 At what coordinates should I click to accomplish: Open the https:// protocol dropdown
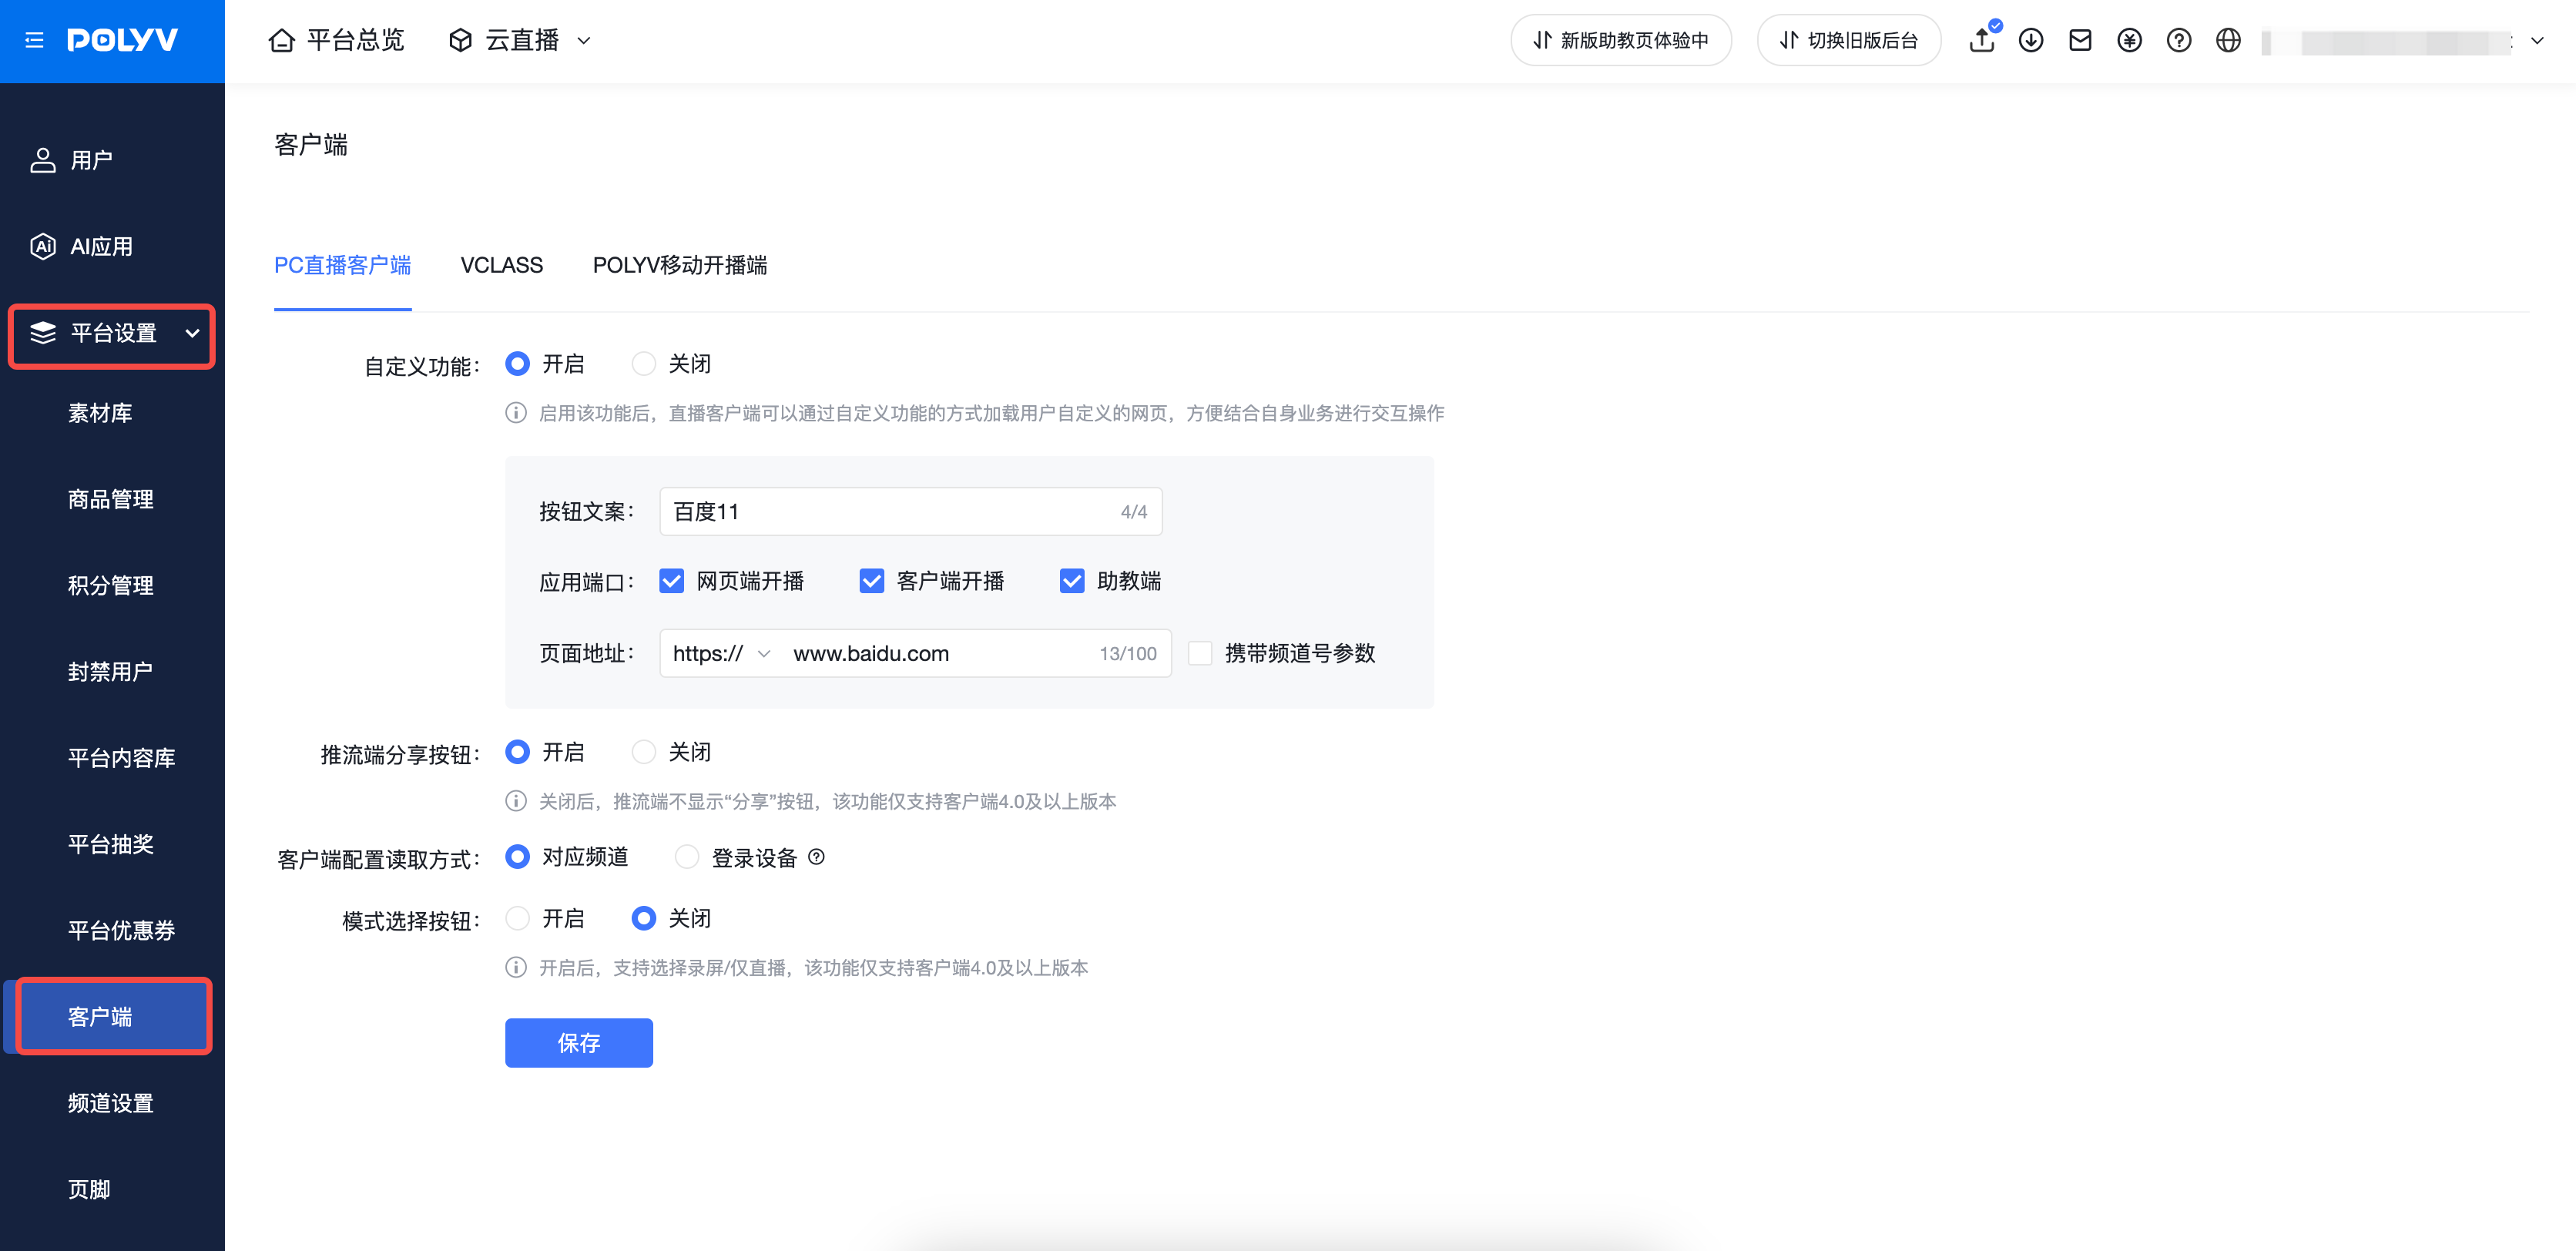click(x=721, y=653)
